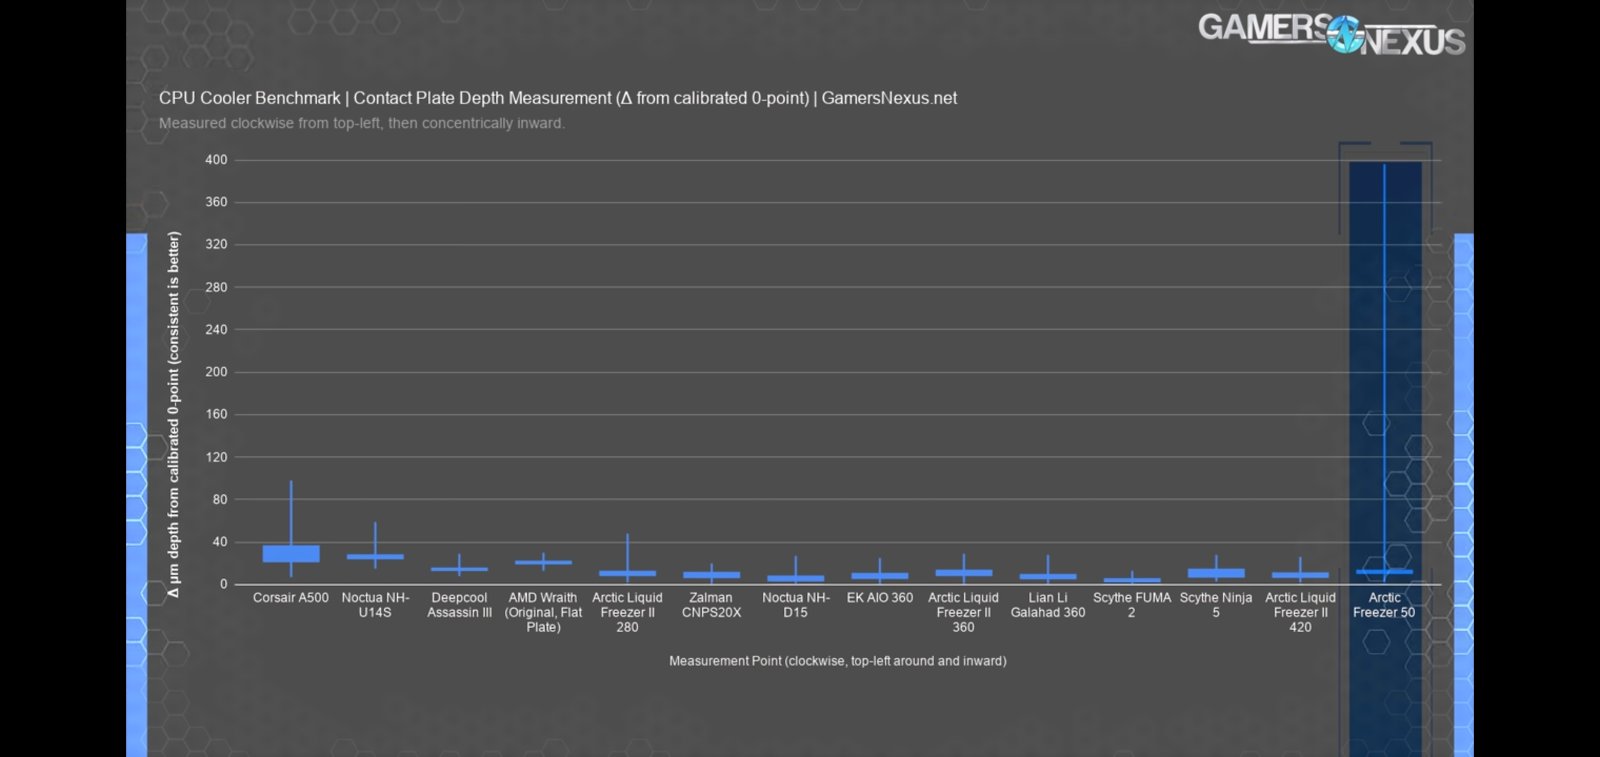Click the chart title mentioning Contact Plate Depth
Screen dimensions: 1600x757
(558, 98)
